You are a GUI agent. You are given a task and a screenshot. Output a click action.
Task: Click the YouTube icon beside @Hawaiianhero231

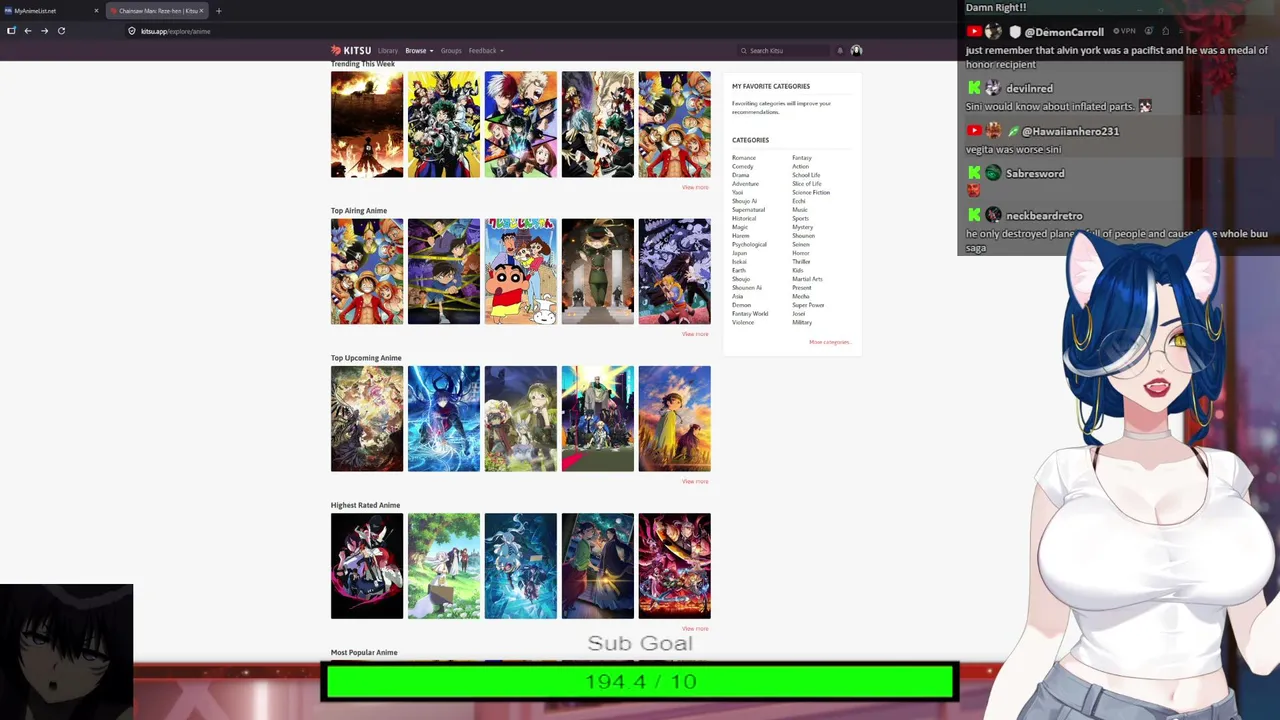click(974, 131)
